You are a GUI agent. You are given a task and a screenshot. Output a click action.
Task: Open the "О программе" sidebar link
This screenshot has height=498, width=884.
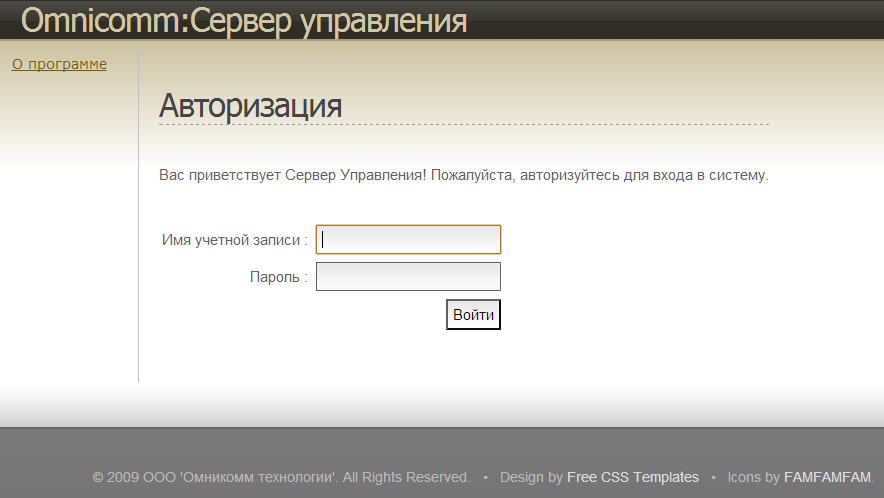click(x=59, y=64)
